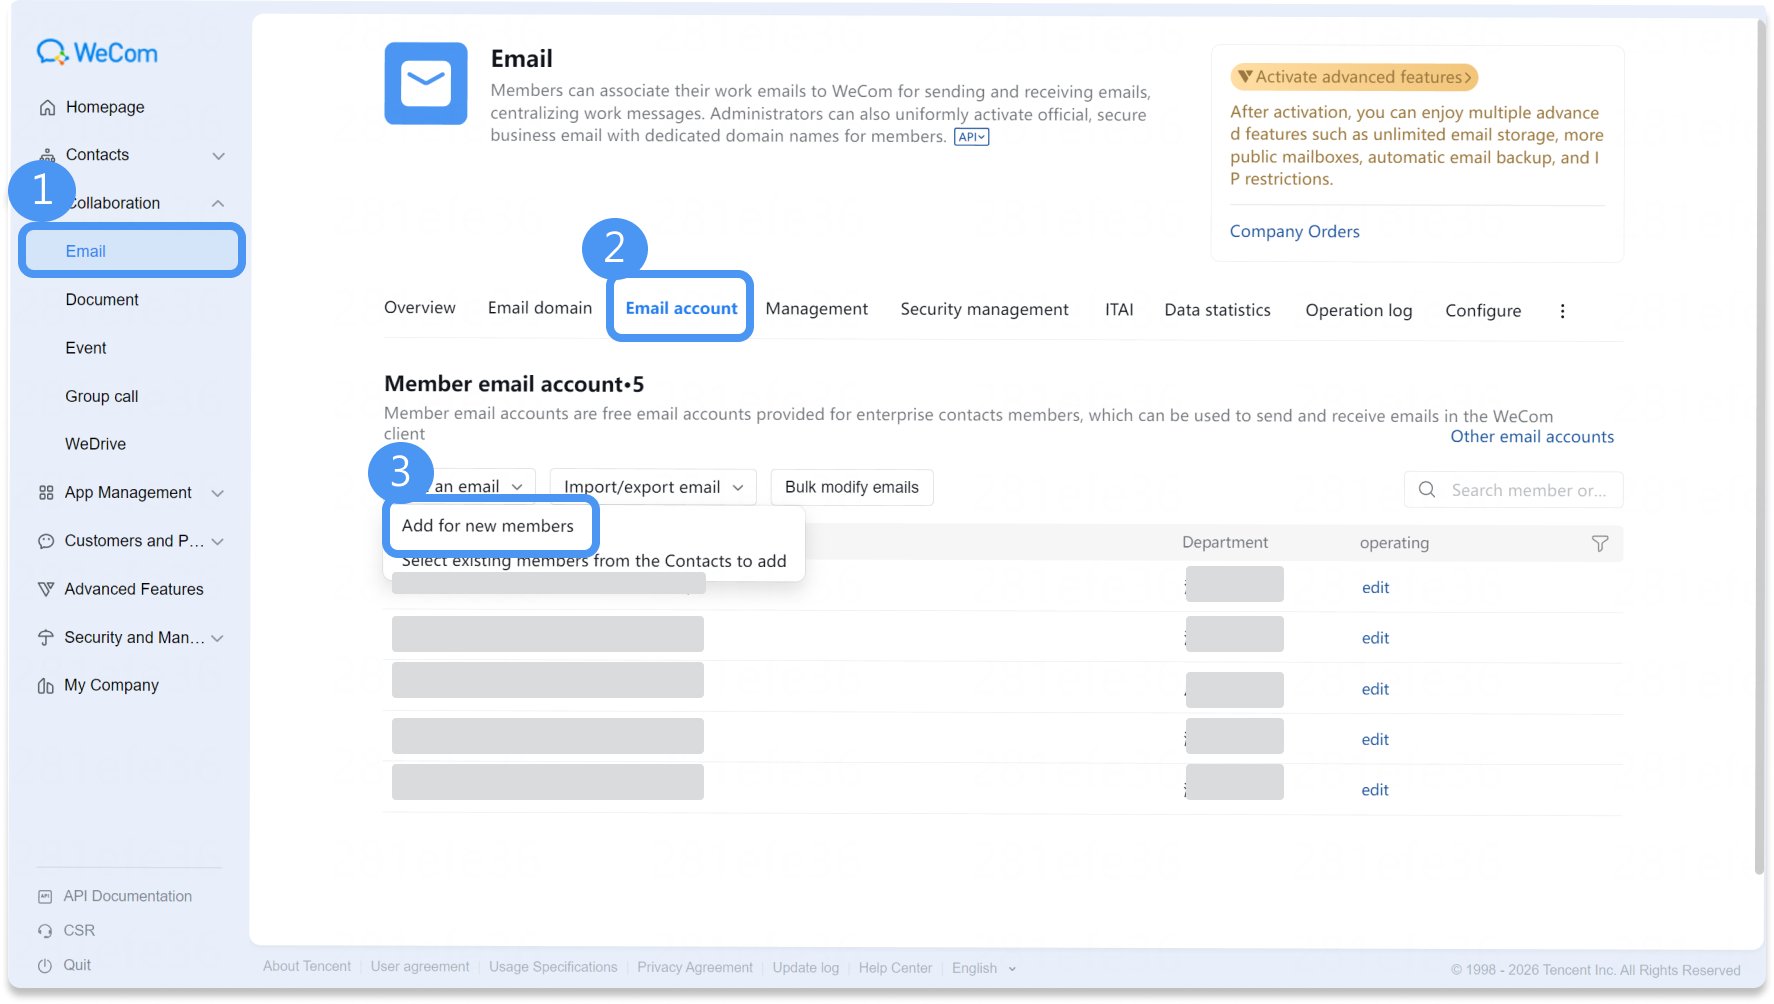Select Add for new members option
This screenshot has width=1774, height=1004.
point(488,526)
